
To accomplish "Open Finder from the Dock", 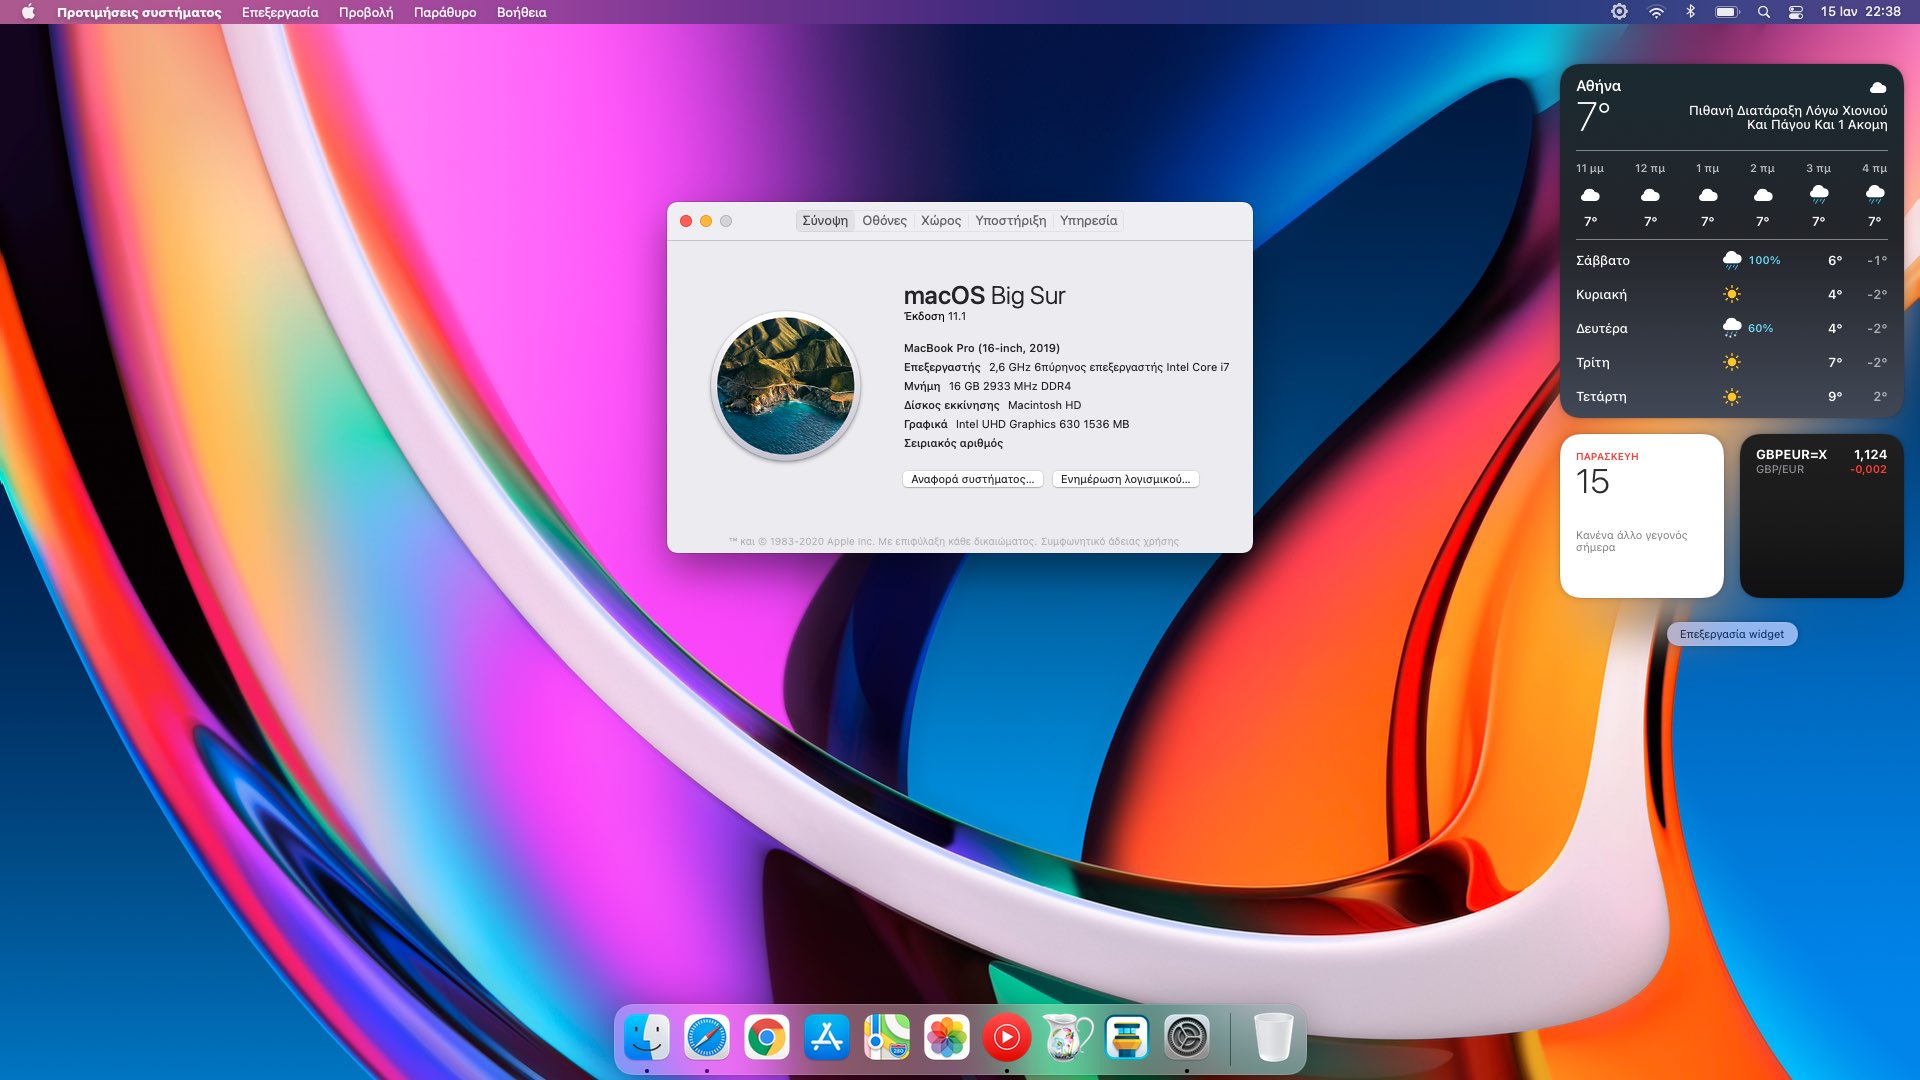I will (647, 1038).
